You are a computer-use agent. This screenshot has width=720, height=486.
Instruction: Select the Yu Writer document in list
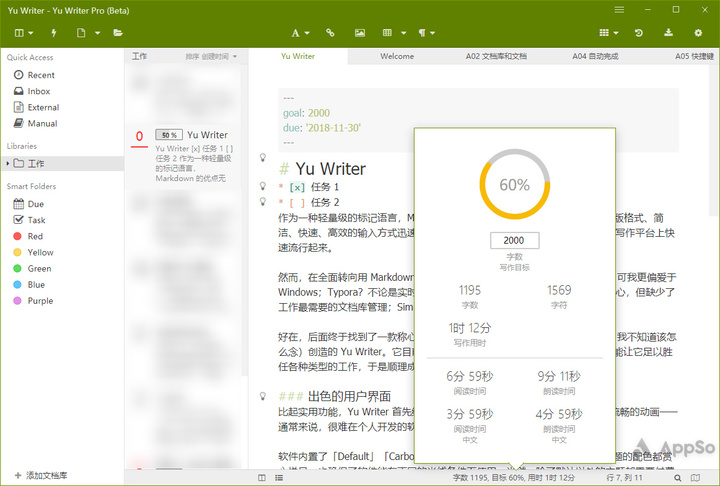[x=184, y=156]
